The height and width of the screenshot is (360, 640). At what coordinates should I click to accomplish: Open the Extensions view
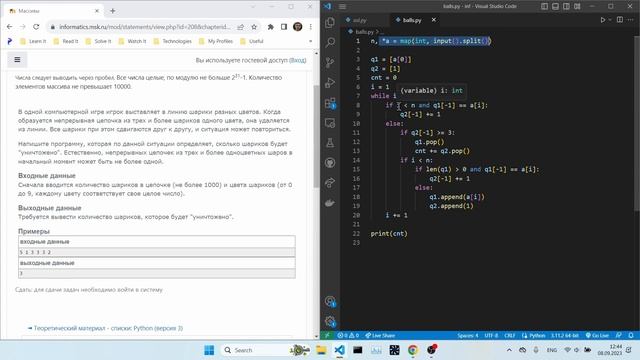point(330,103)
